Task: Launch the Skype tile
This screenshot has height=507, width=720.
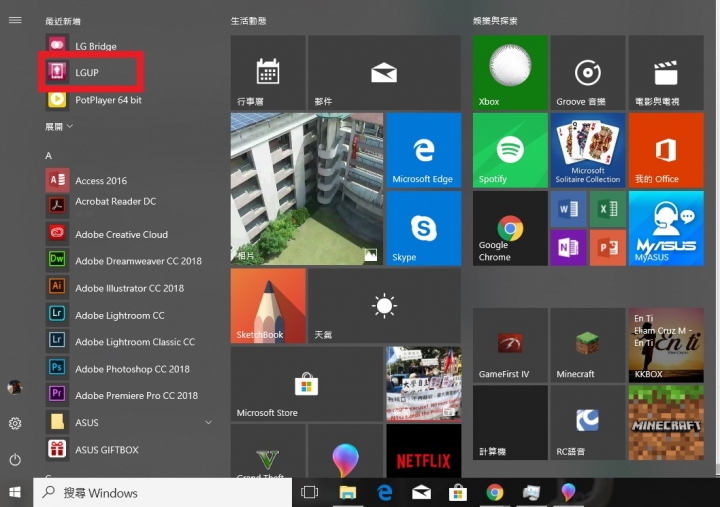Action: click(423, 228)
